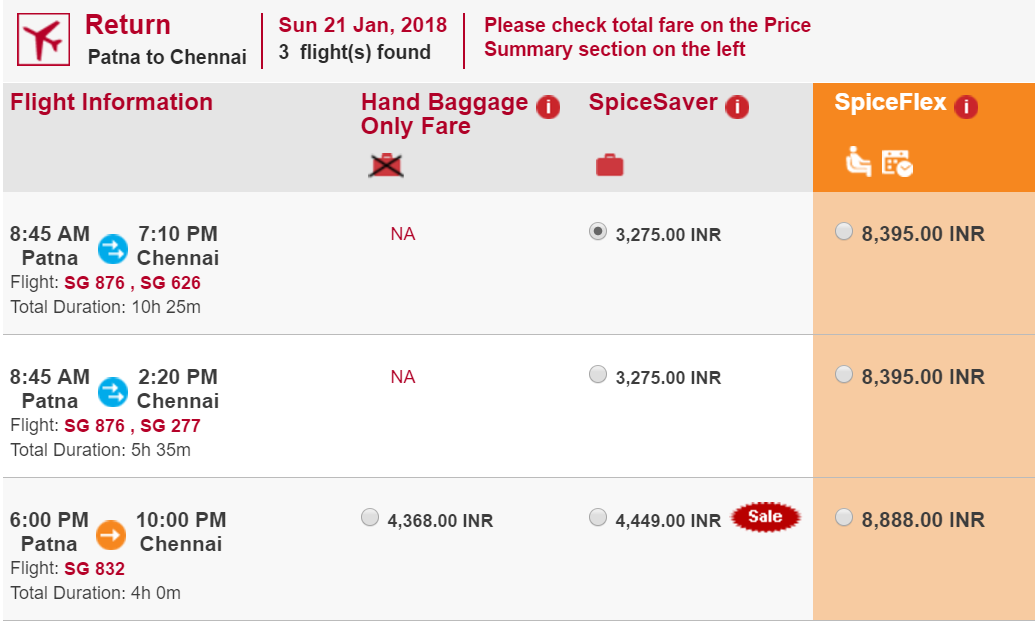This screenshot has height=622, width=1035.
Task: Open the Hand Baggage Only Fare info icon
Action: point(547,107)
